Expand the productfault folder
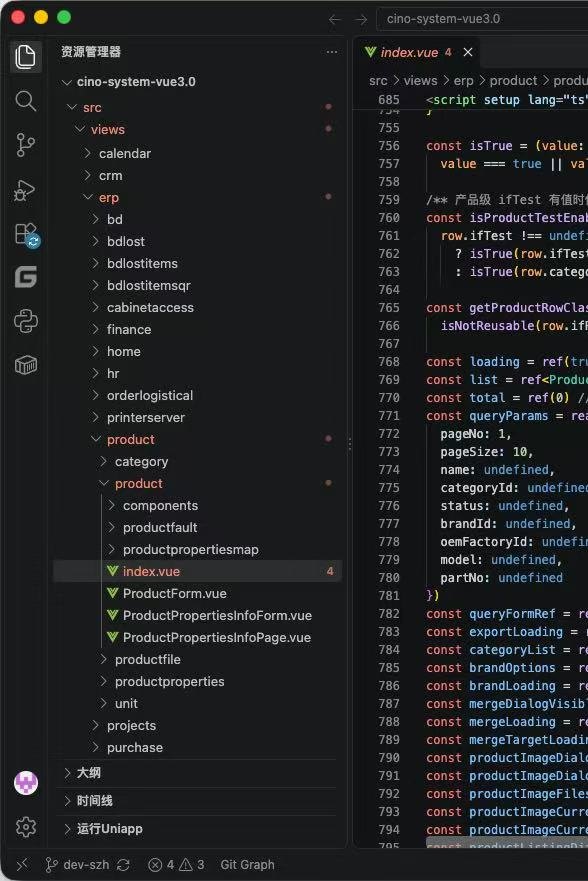588x881 pixels. pyautogui.click(x=198, y=527)
